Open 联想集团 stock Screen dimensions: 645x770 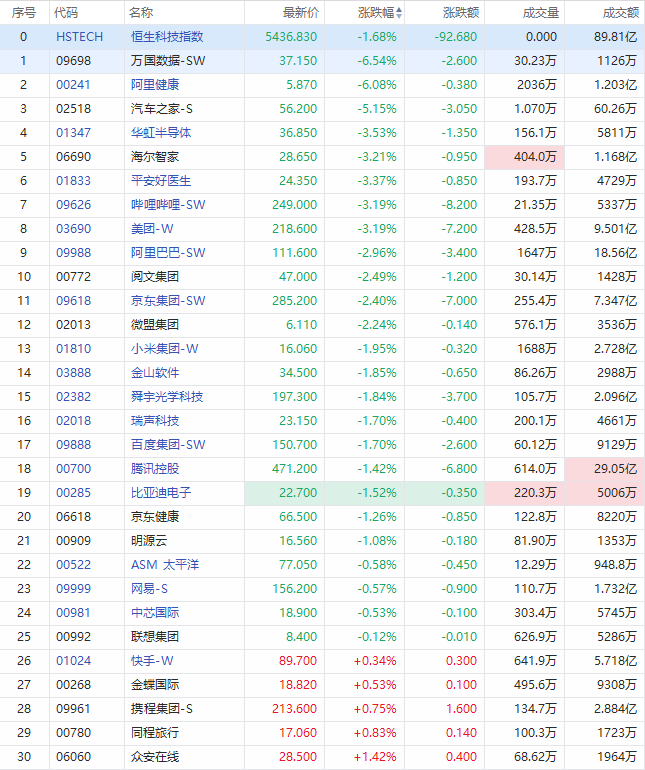155,637
